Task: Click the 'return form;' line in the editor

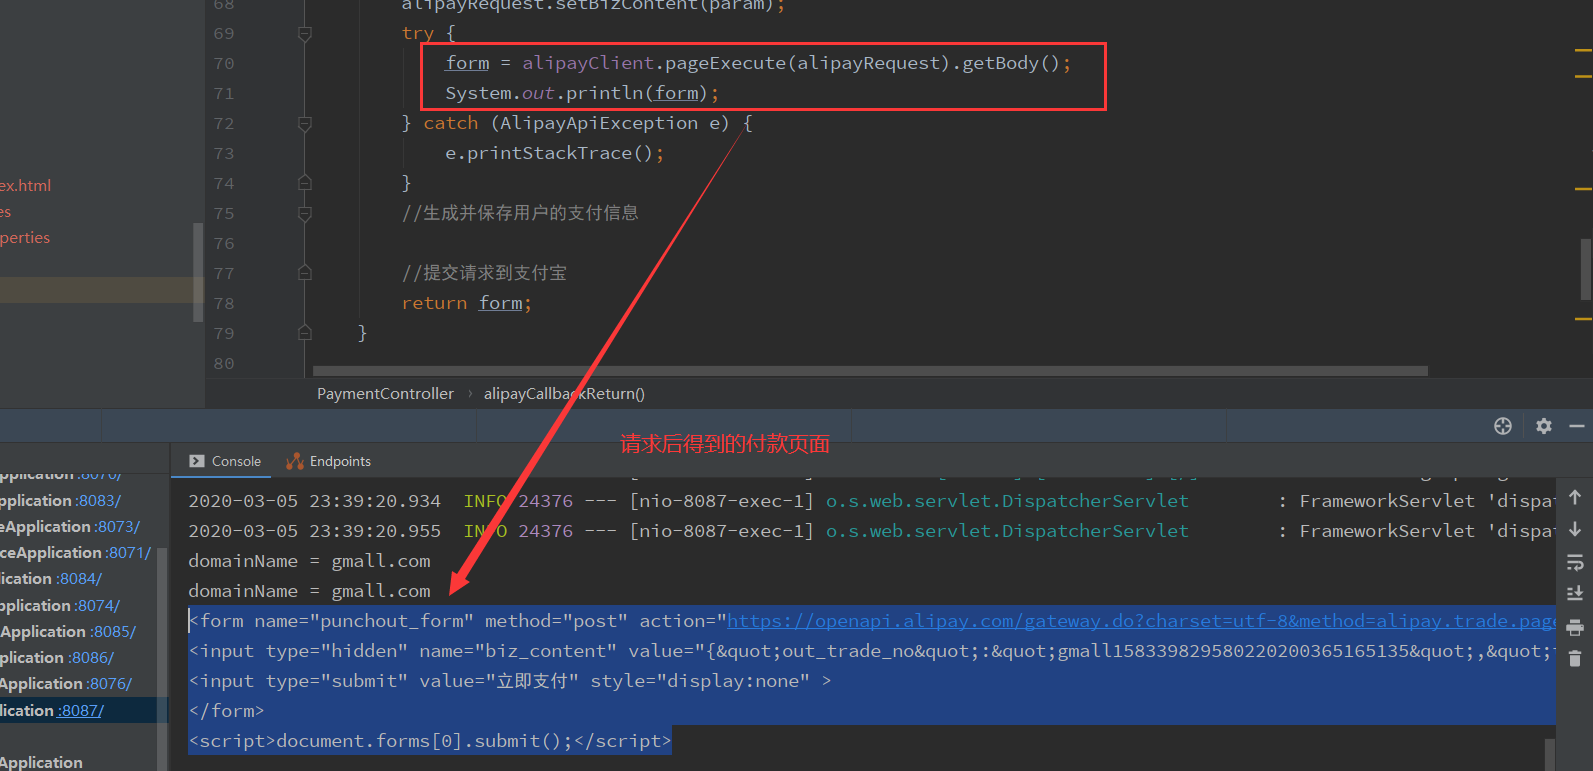Action: 467,303
